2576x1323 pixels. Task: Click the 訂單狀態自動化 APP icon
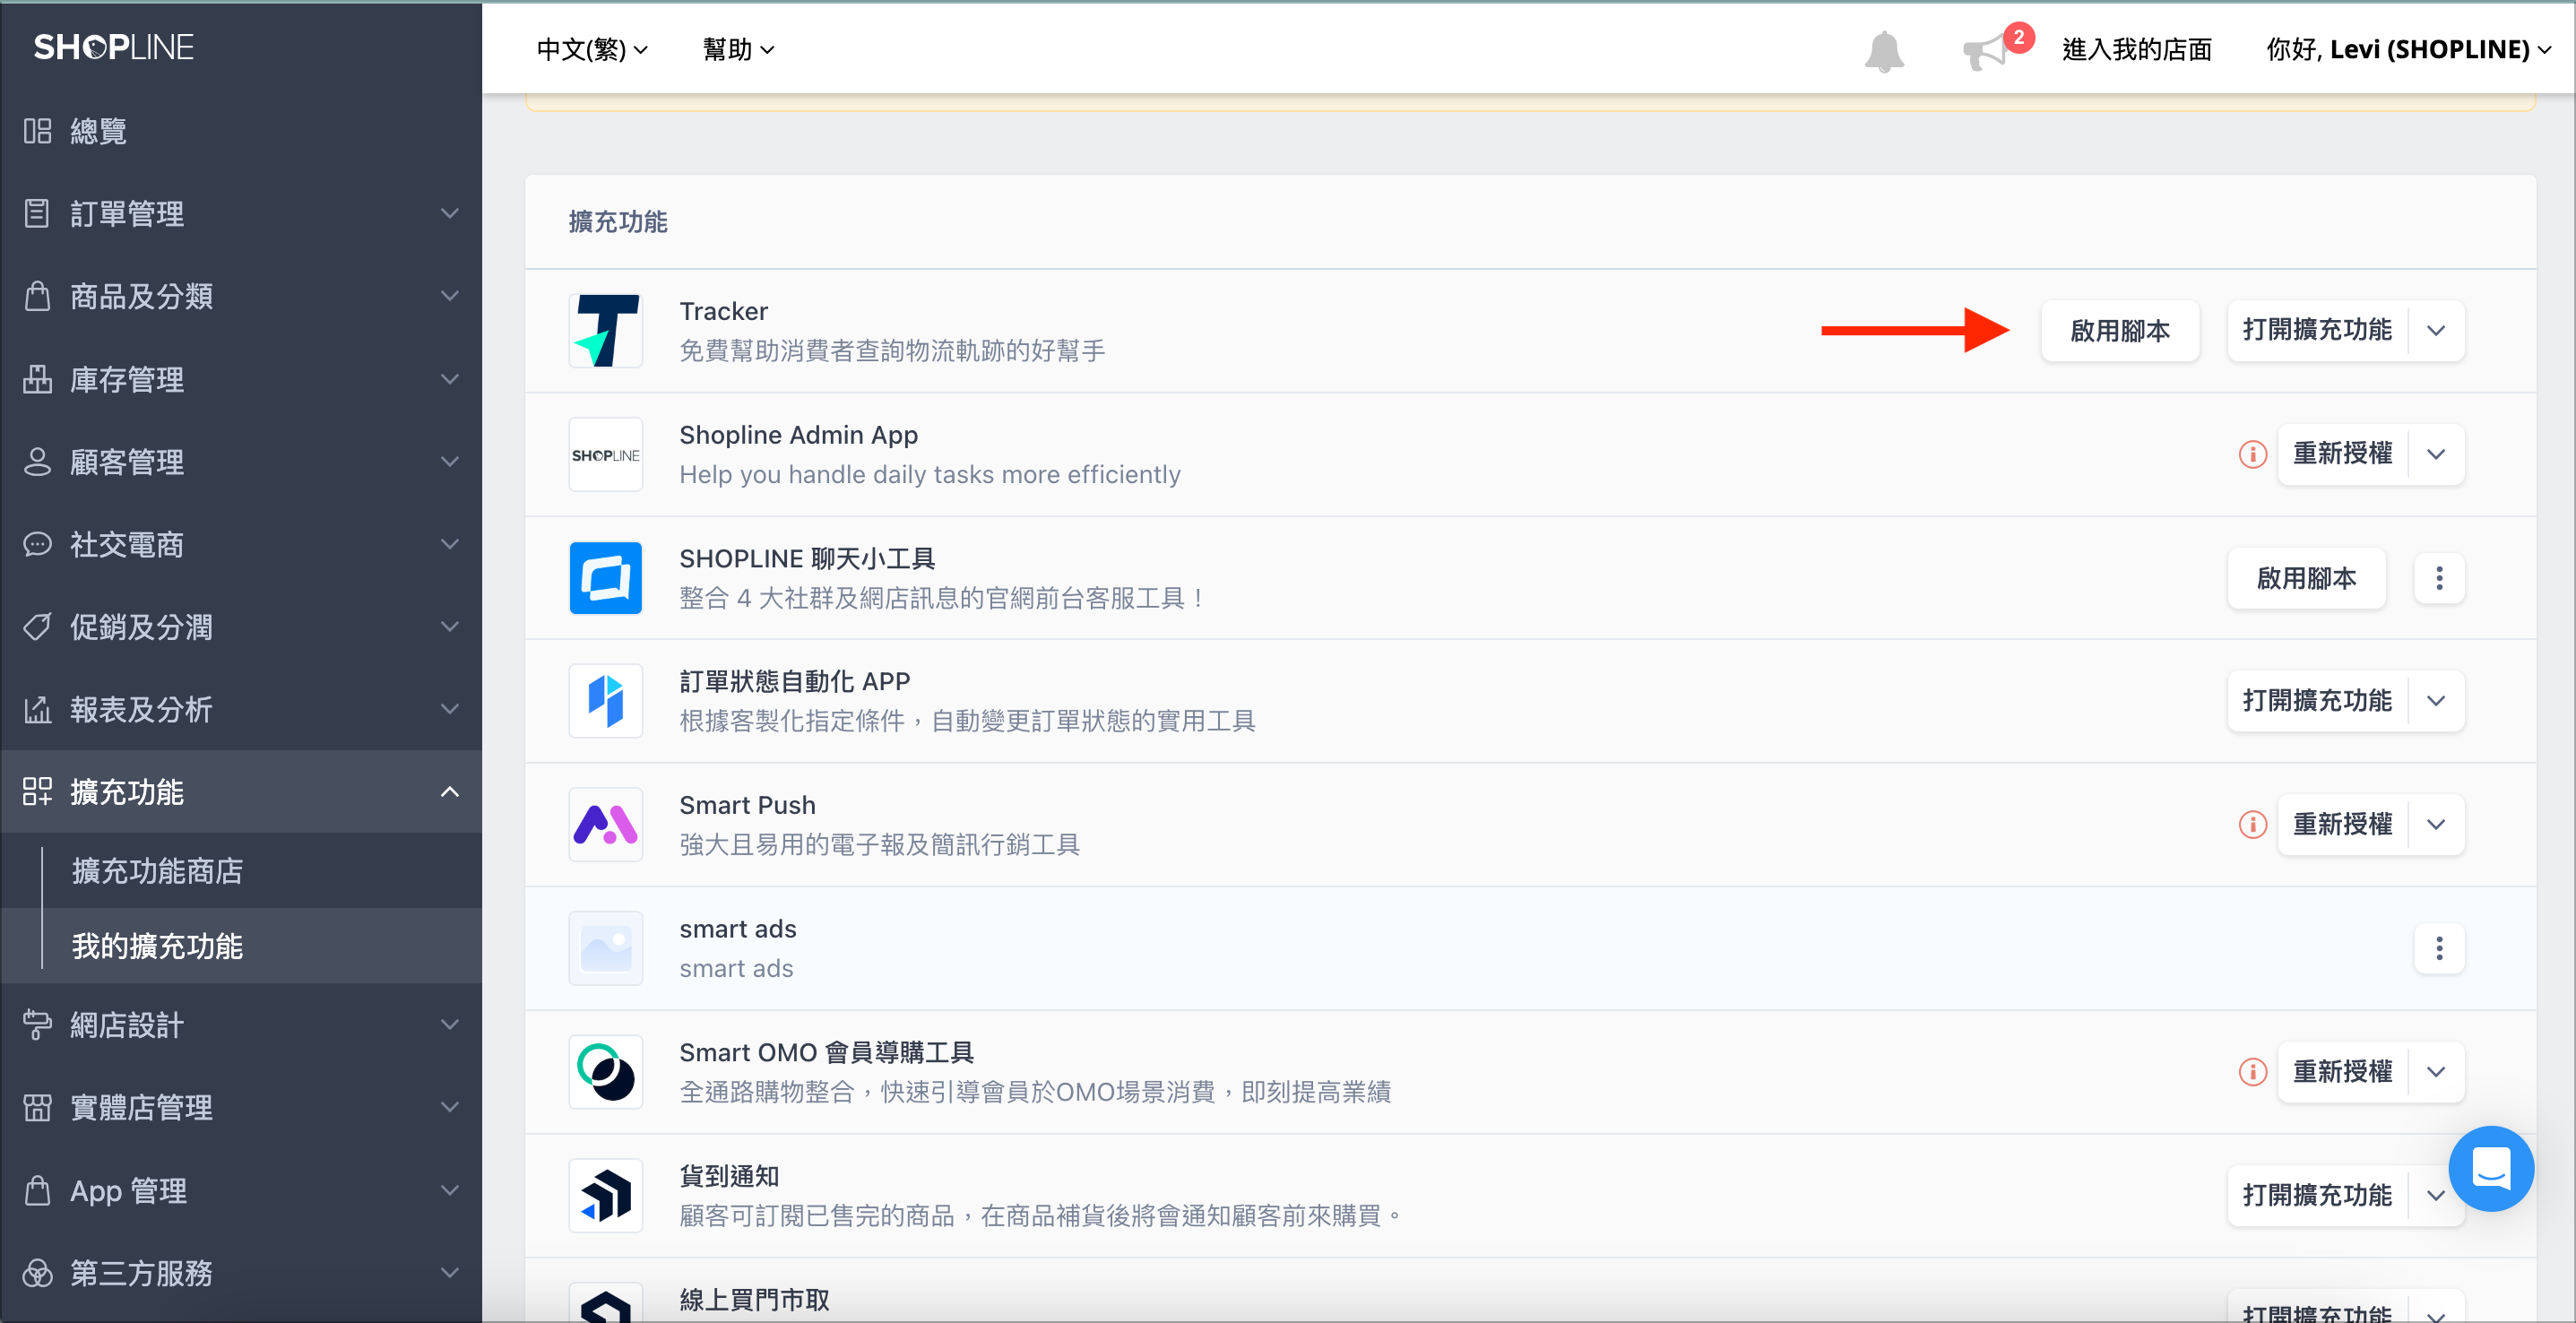tap(605, 702)
